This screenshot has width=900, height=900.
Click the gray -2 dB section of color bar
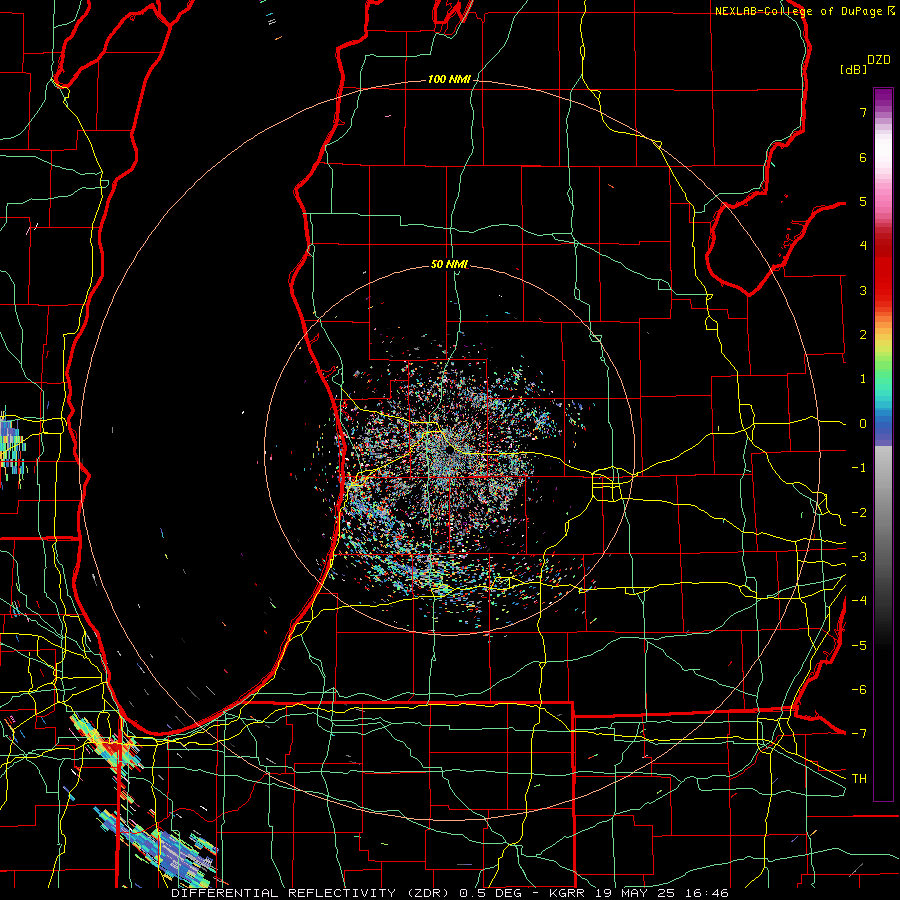pos(883,513)
